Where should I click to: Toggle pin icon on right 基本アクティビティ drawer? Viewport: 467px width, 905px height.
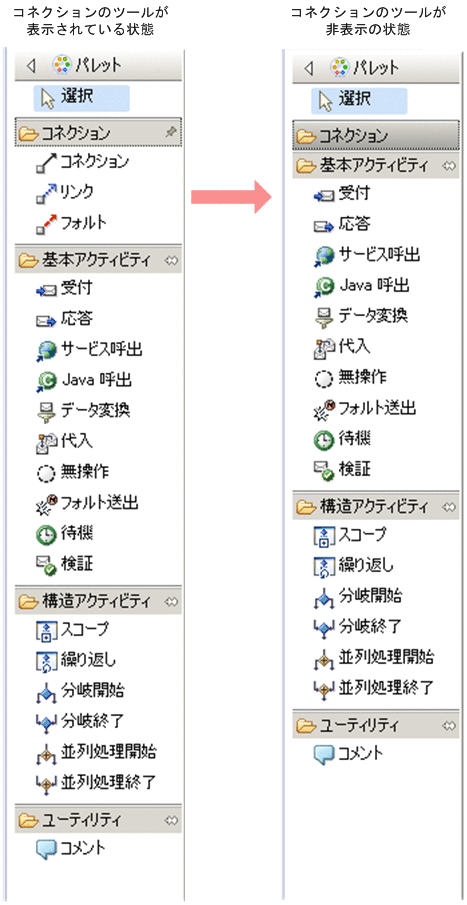pos(449,167)
